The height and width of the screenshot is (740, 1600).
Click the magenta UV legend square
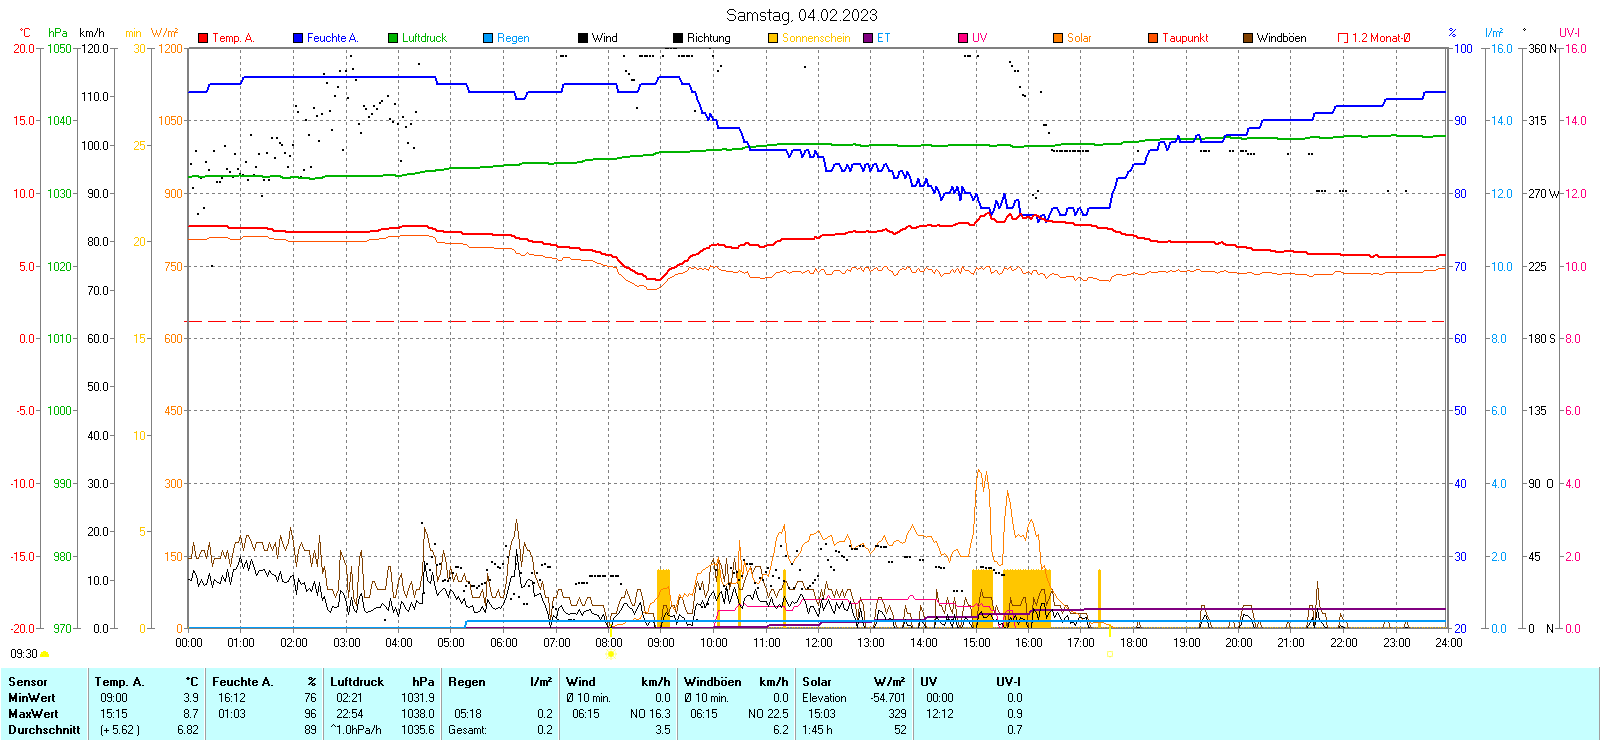tap(963, 38)
